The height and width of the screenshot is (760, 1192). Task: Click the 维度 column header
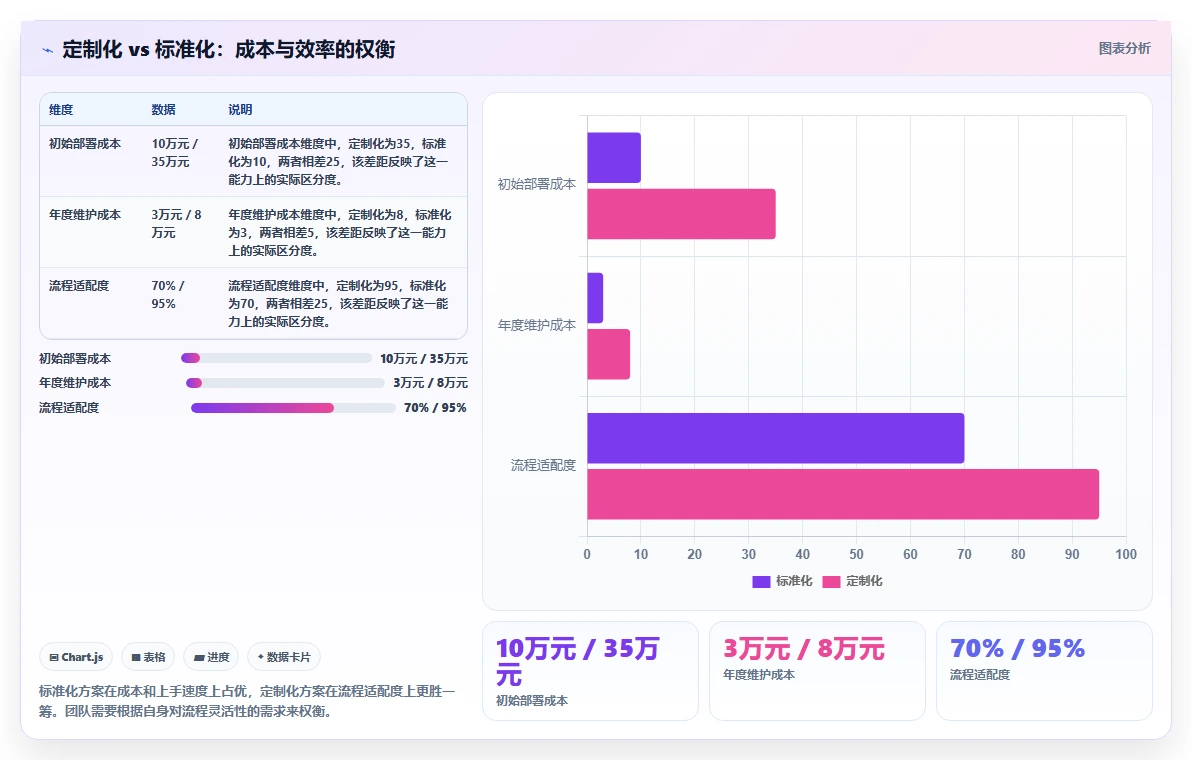(61, 109)
